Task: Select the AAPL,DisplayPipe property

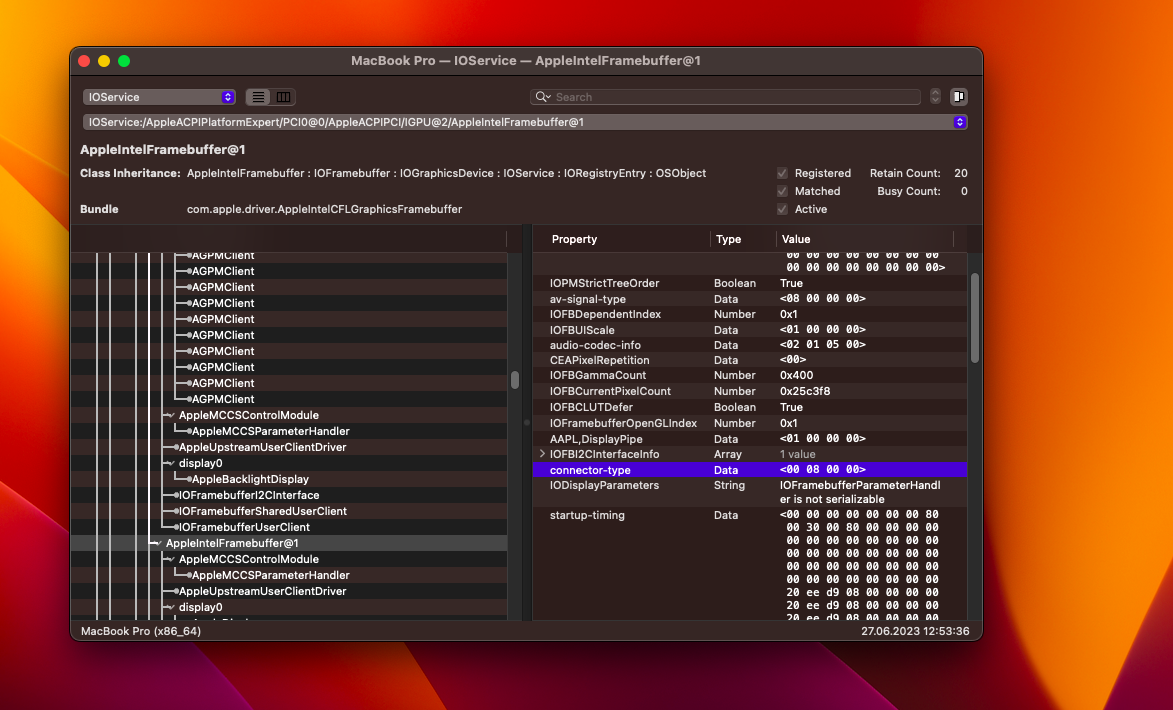Action: (x=596, y=439)
